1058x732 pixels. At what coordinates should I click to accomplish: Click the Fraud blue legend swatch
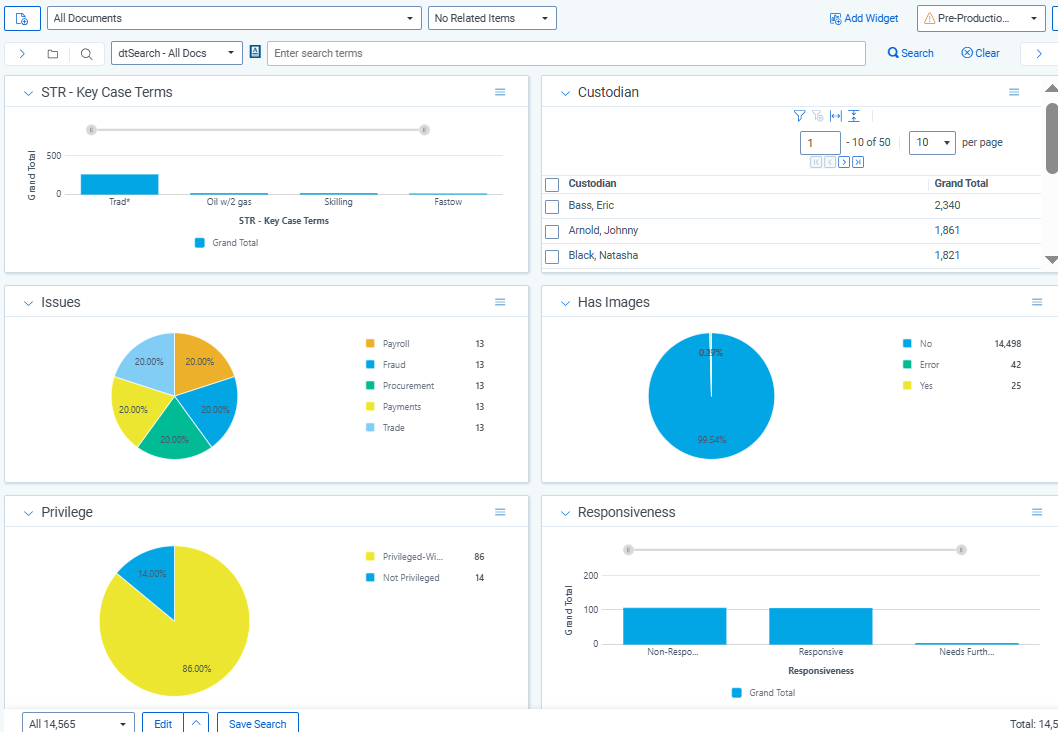coord(370,364)
